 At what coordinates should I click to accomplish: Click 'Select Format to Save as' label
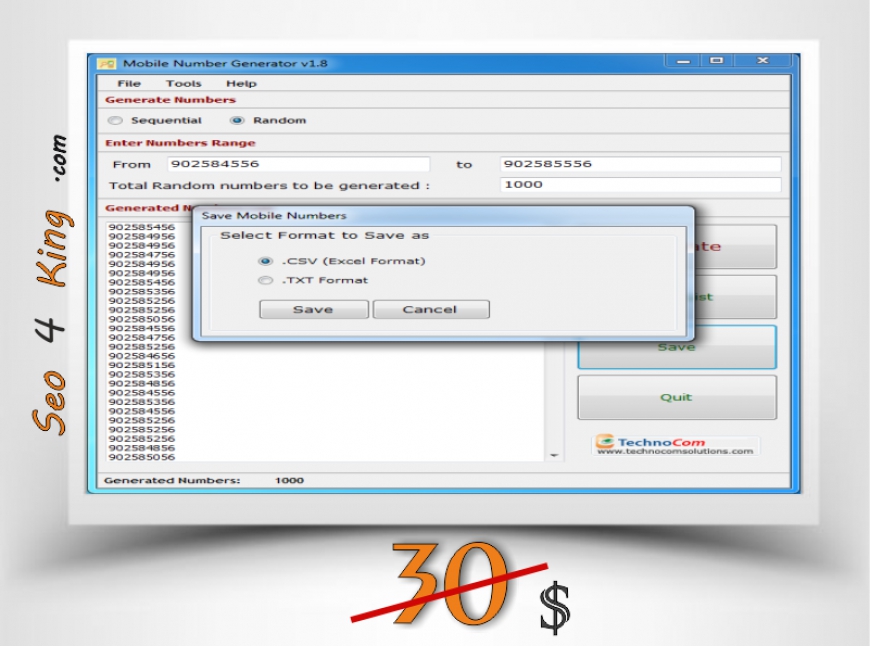[x=325, y=235]
